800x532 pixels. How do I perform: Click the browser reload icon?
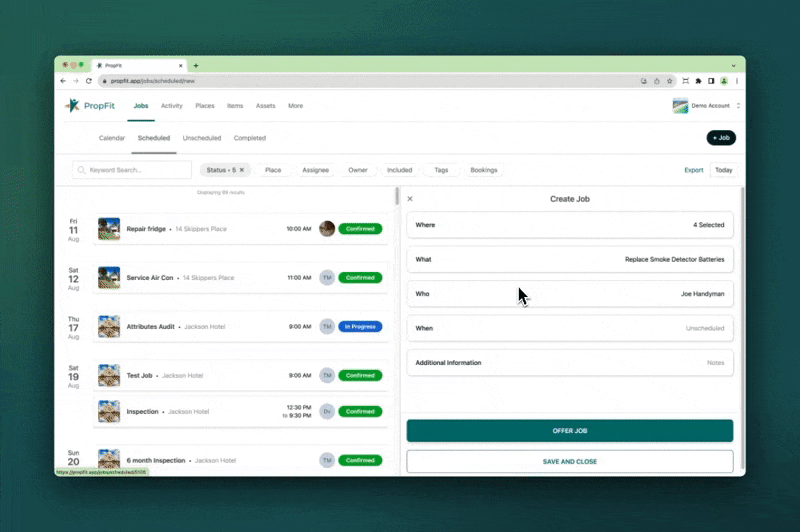(x=88, y=80)
